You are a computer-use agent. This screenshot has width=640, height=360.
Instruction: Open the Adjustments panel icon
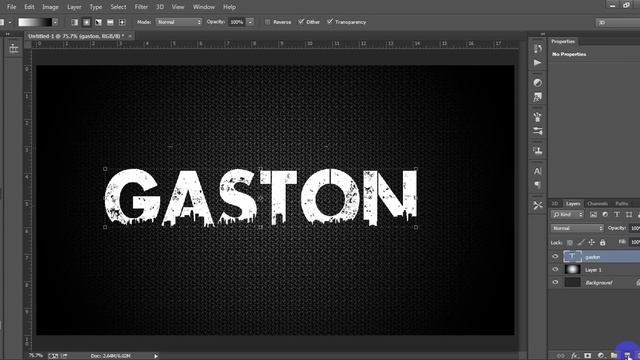point(538,83)
